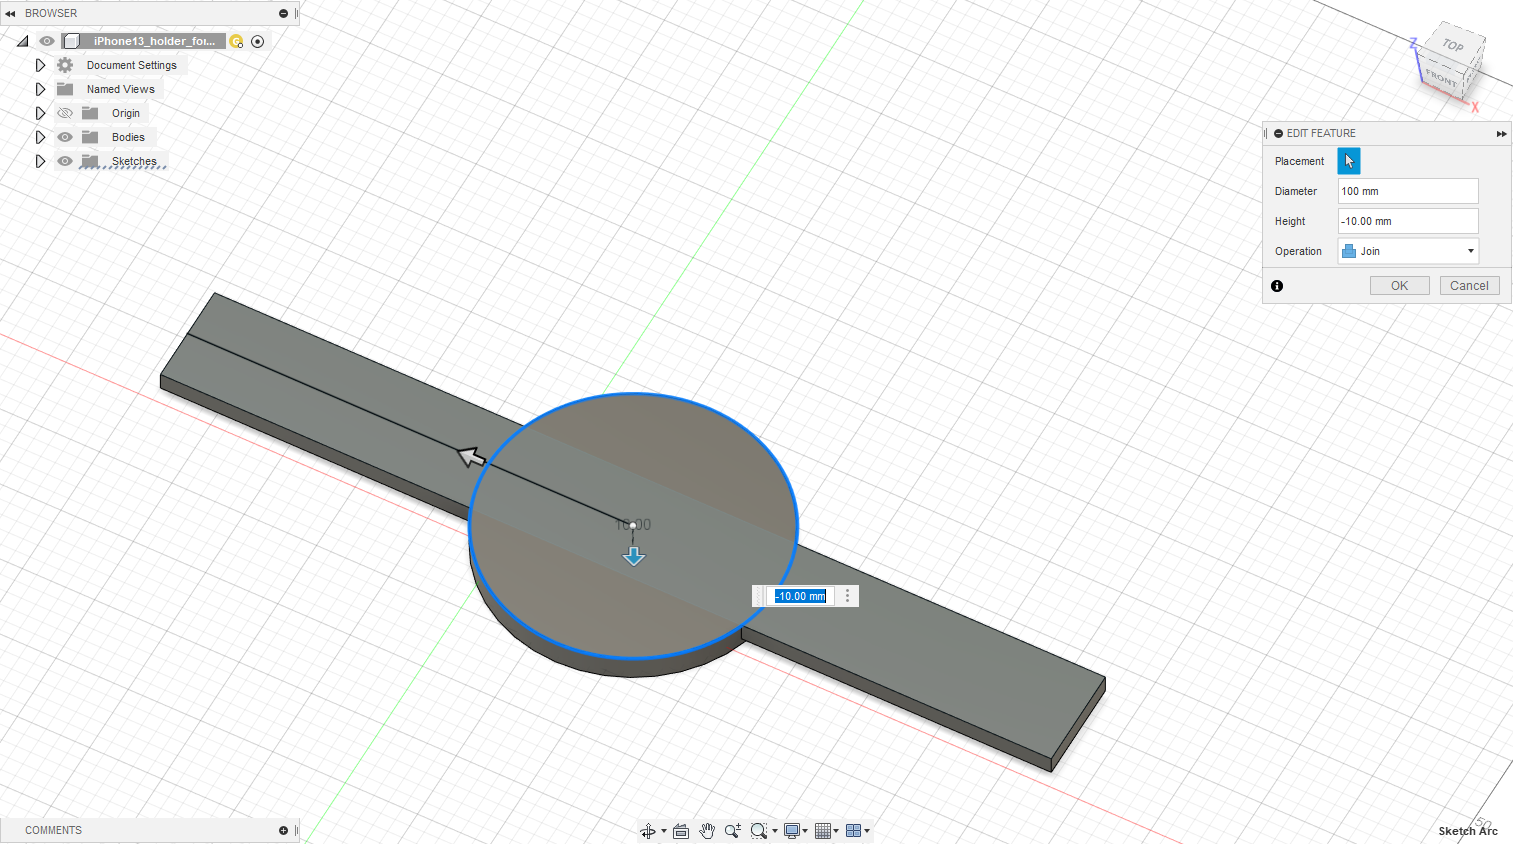This screenshot has width=1513, height=844.
Task: Click the double-arrow on Edit Feature header
Action: pos(1501,133)
